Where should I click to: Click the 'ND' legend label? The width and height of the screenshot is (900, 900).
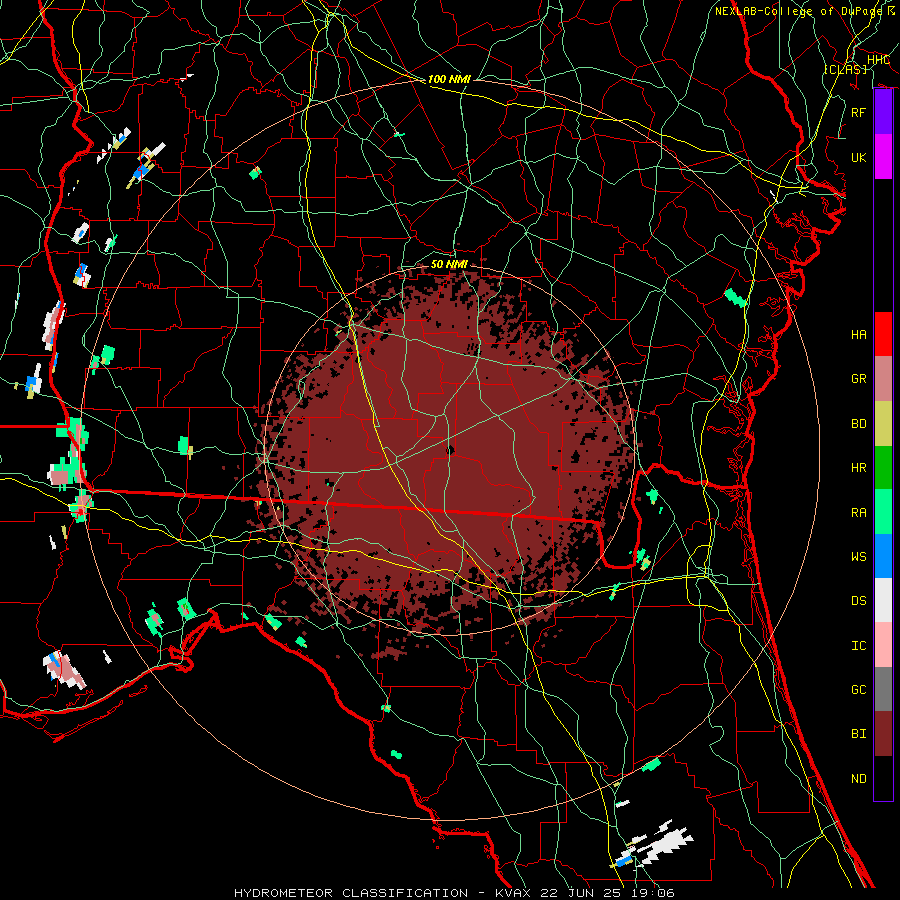pos(859,779)
